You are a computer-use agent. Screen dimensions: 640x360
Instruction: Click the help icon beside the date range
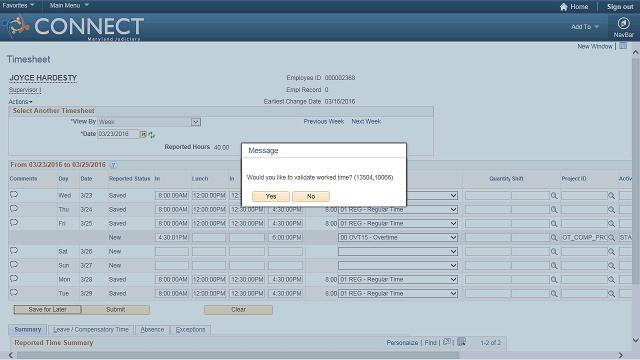pos(113,165)
